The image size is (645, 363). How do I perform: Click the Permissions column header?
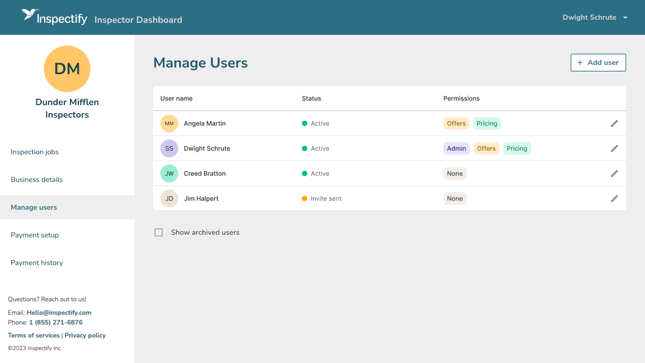coord(461,98)
